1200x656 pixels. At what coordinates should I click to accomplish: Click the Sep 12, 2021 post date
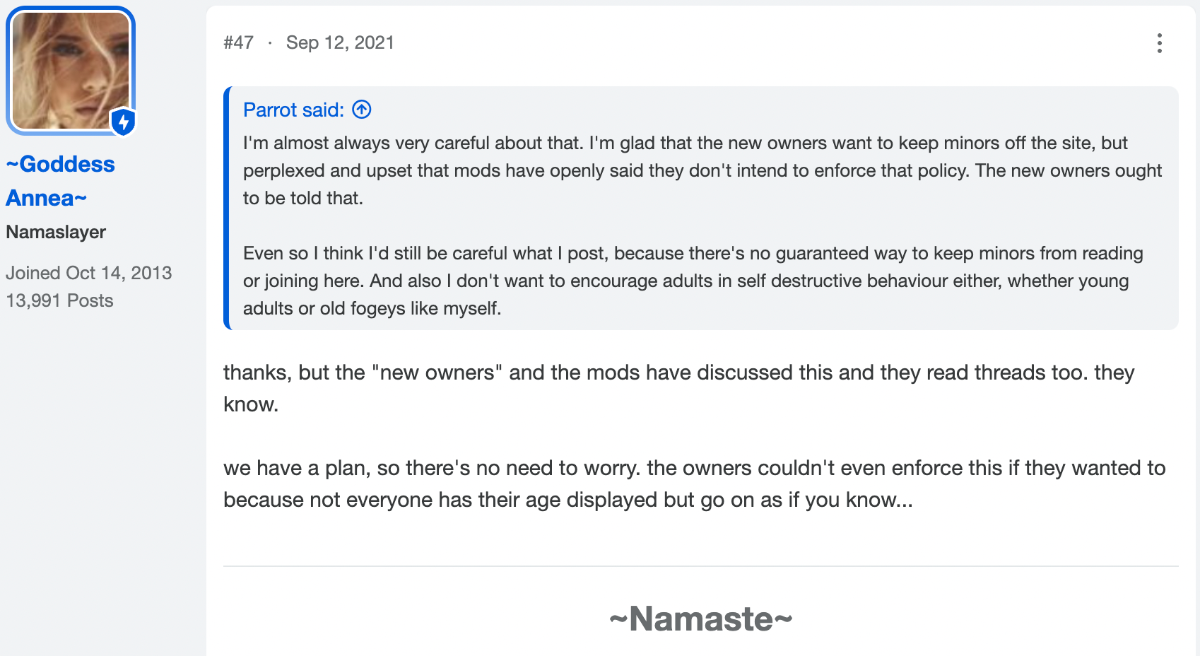tap(340, 43)
